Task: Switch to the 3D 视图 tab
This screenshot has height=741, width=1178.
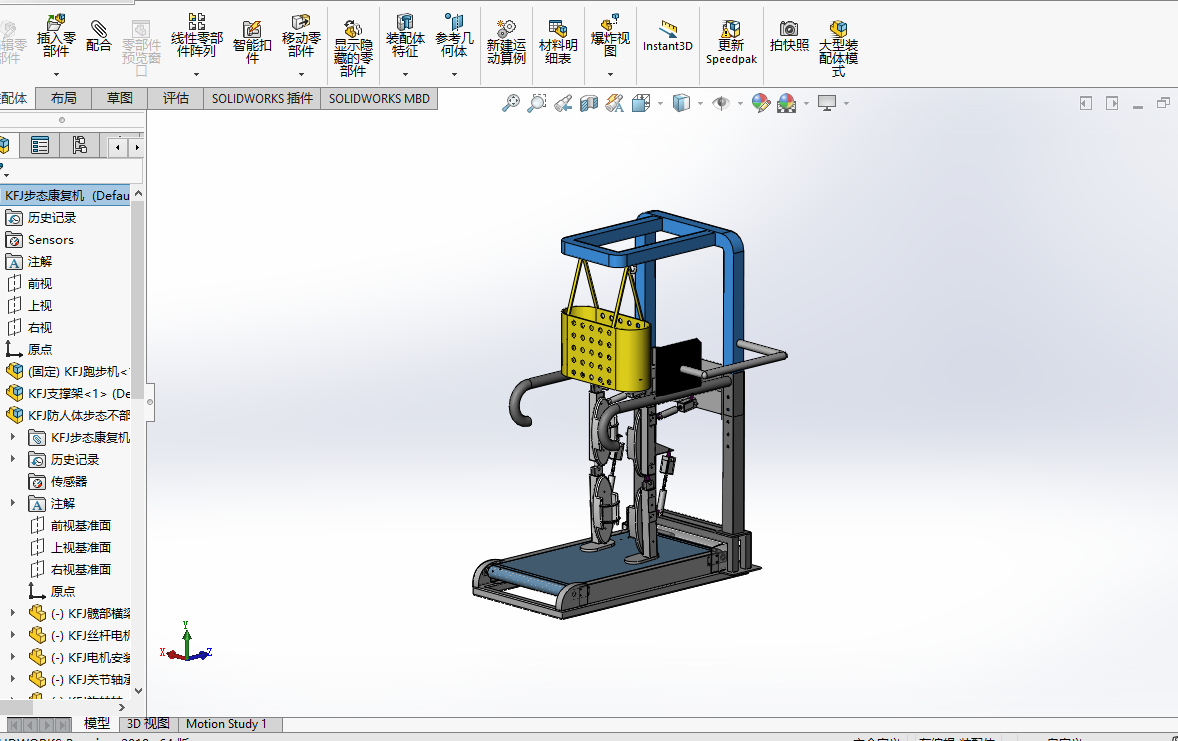Action: 148,724
